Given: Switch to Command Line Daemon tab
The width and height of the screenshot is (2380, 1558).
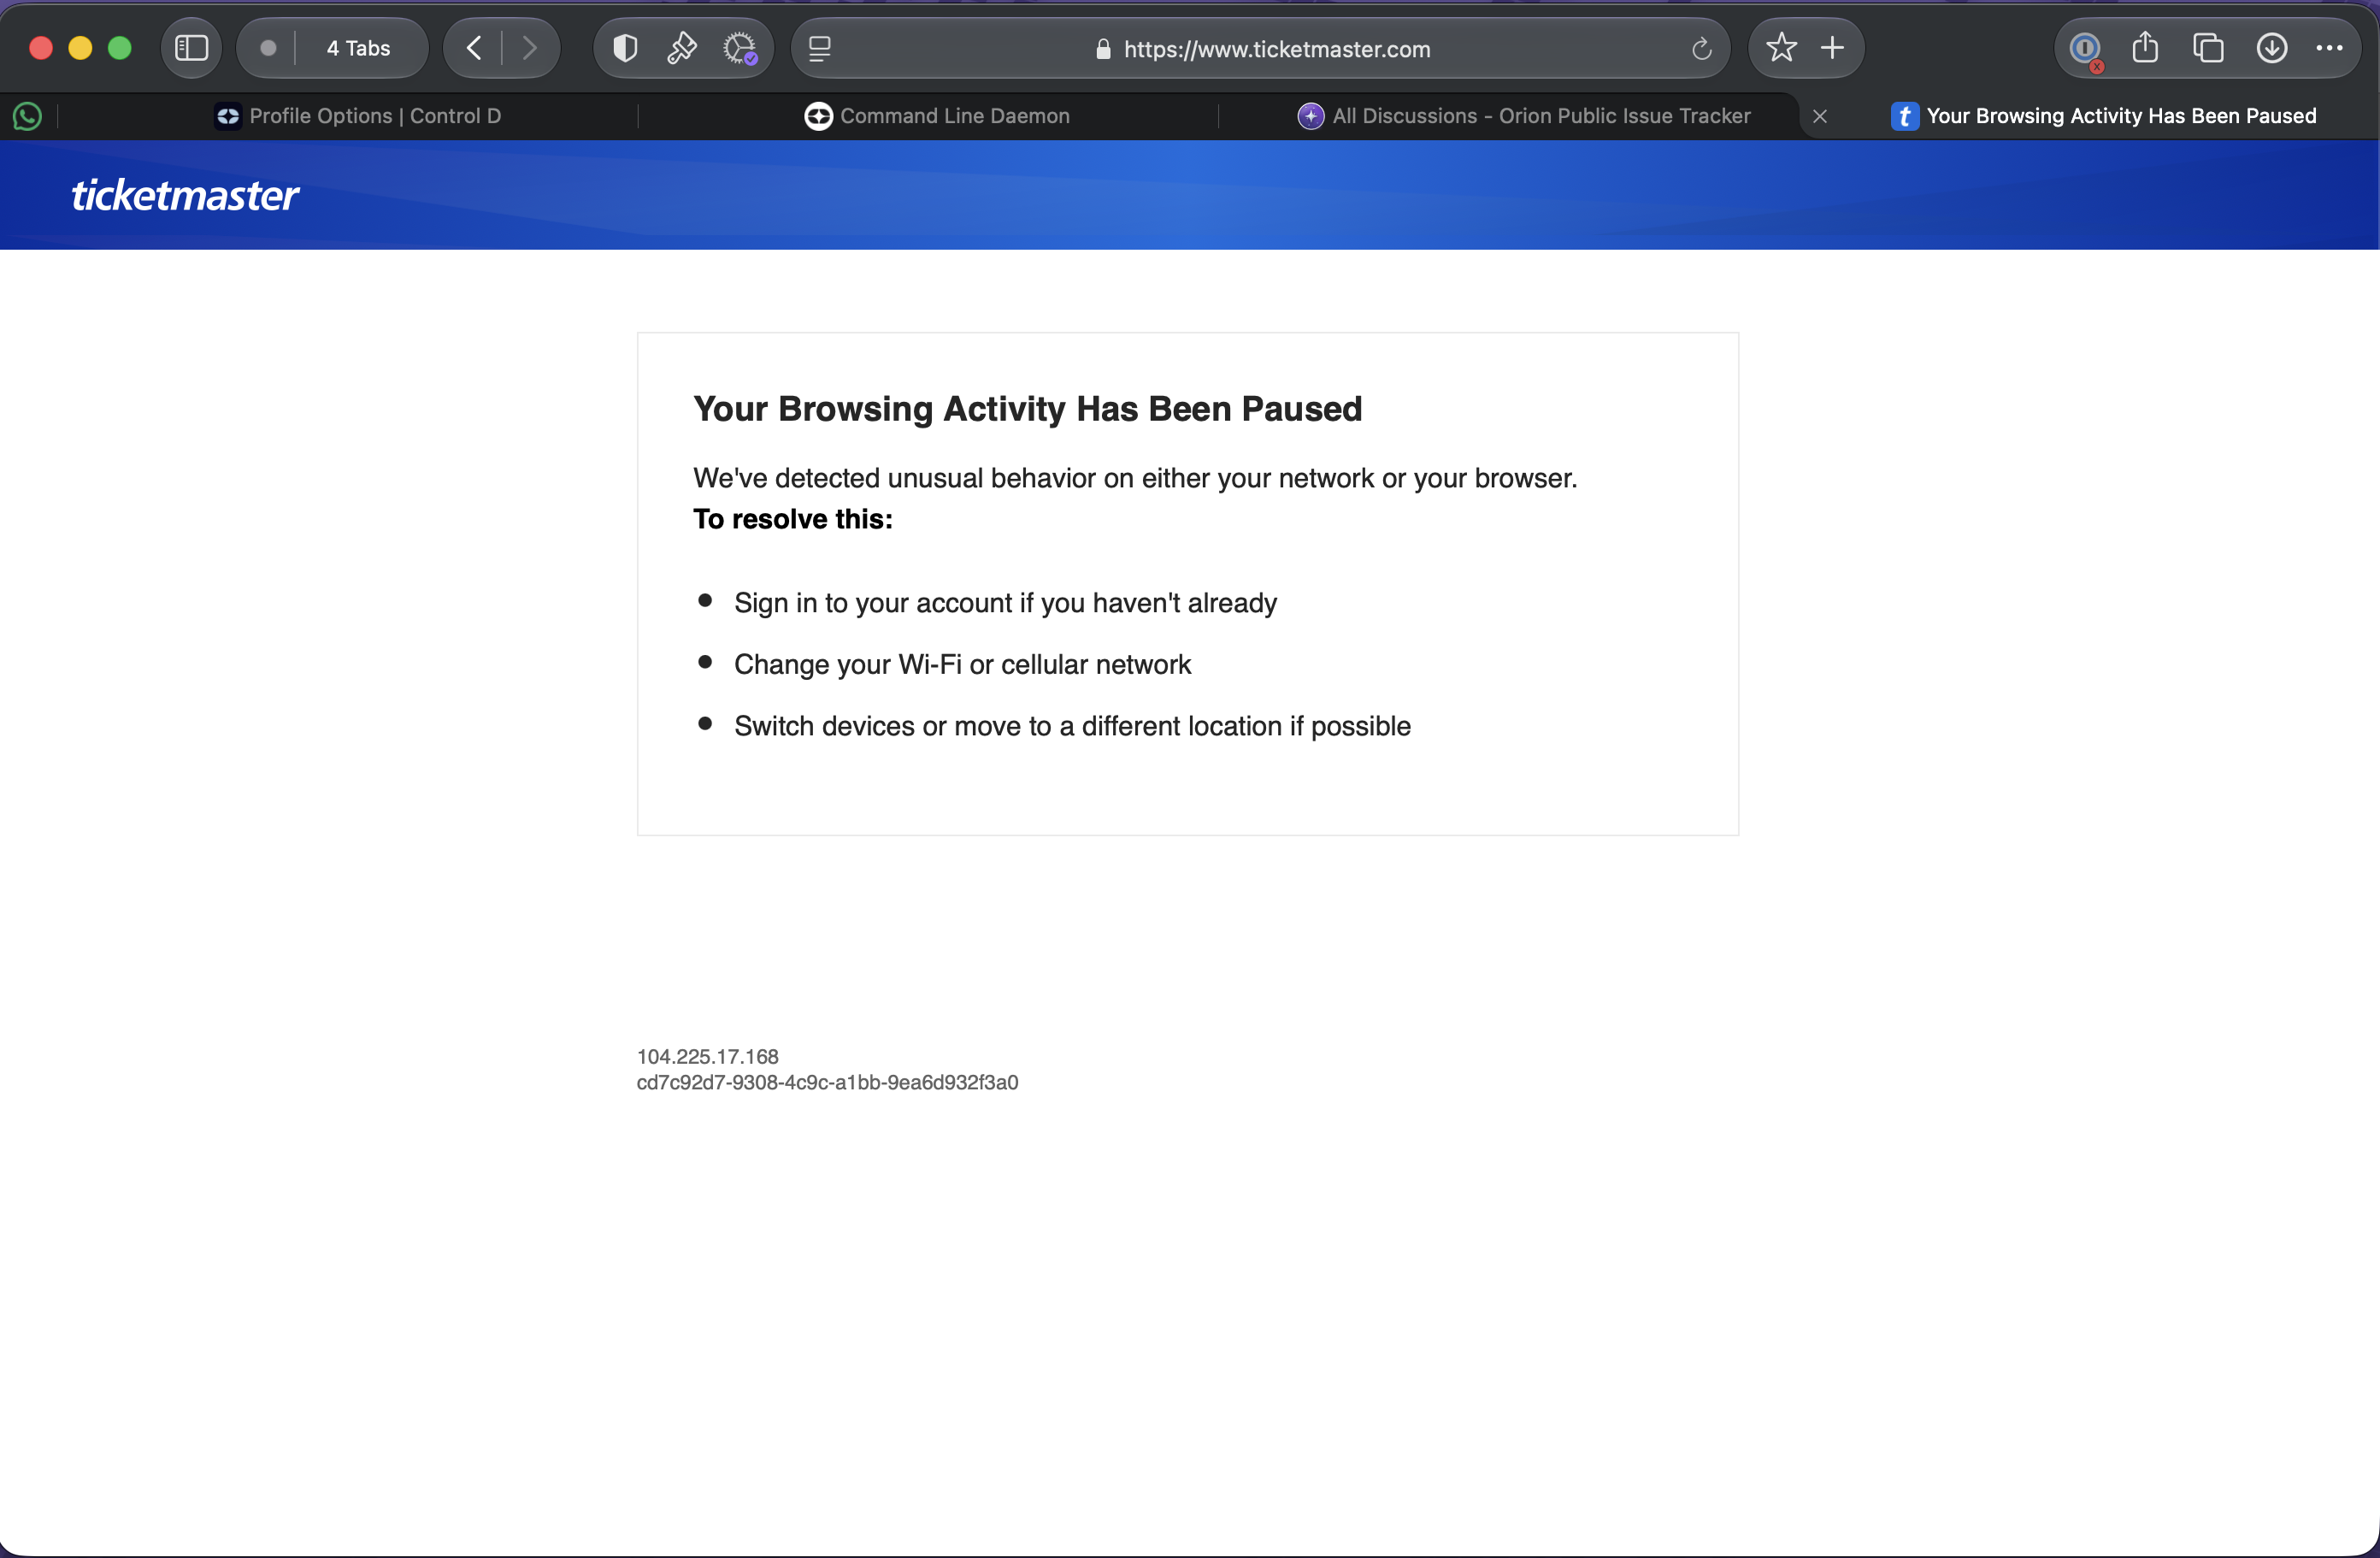Looking at the screenshot, I should tap(937, 116).
